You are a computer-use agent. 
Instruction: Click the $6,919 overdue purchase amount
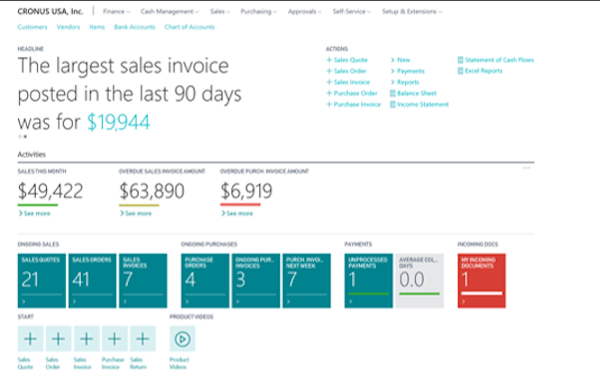(246, 191)
